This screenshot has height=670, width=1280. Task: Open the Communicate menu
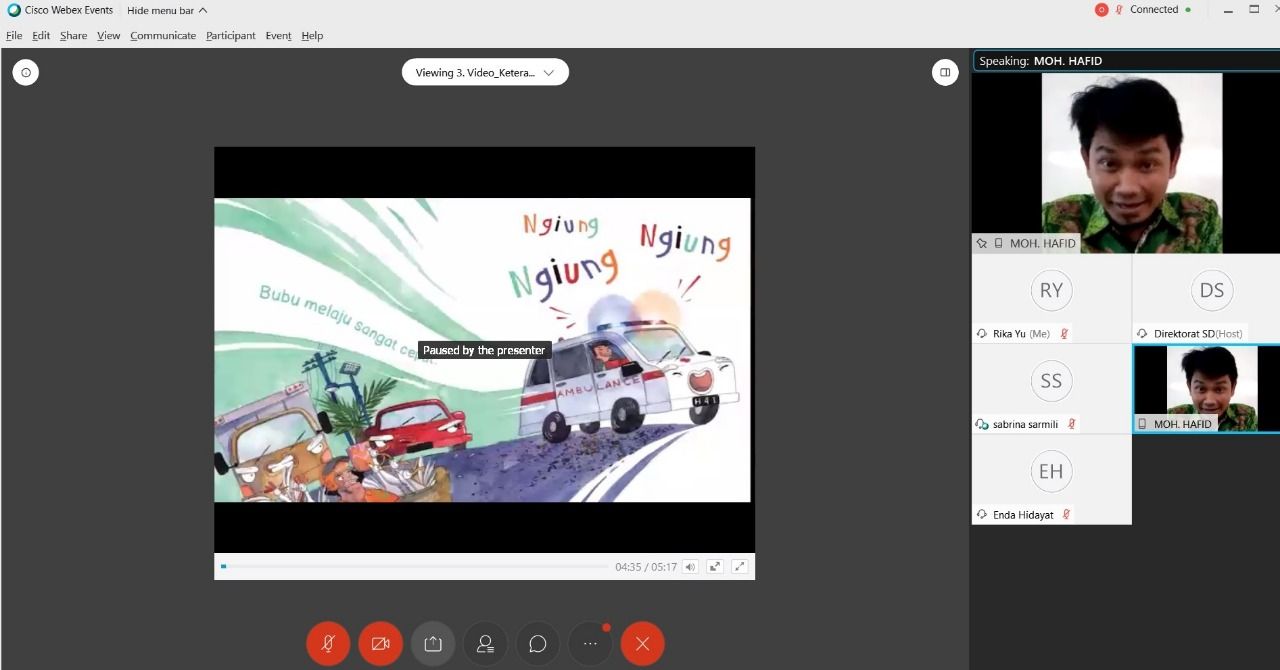[x=163, y=36]
